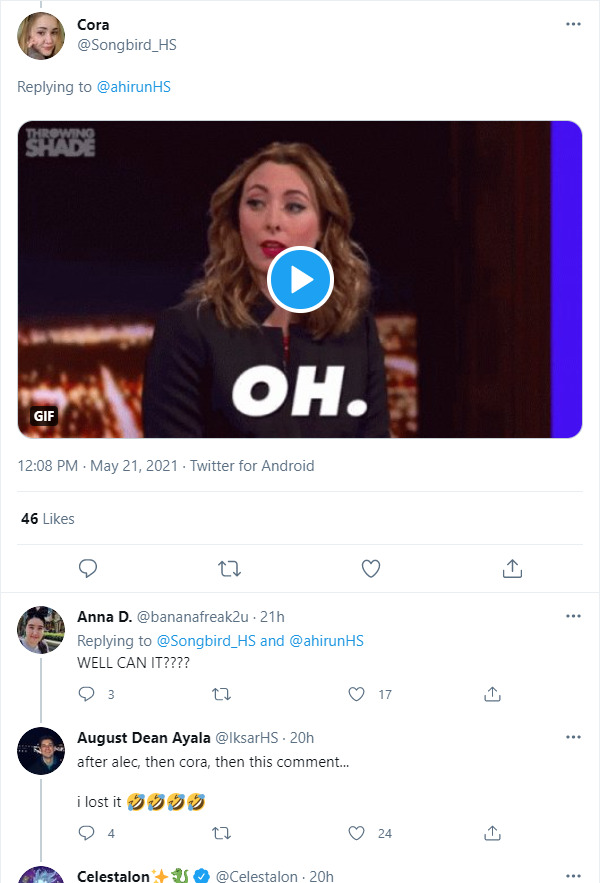The width and height of the screenshot is (600, 883).
Task: Retweet August Dean Ayala's comment
Action: pyautogui.click(x=222, y=833)
